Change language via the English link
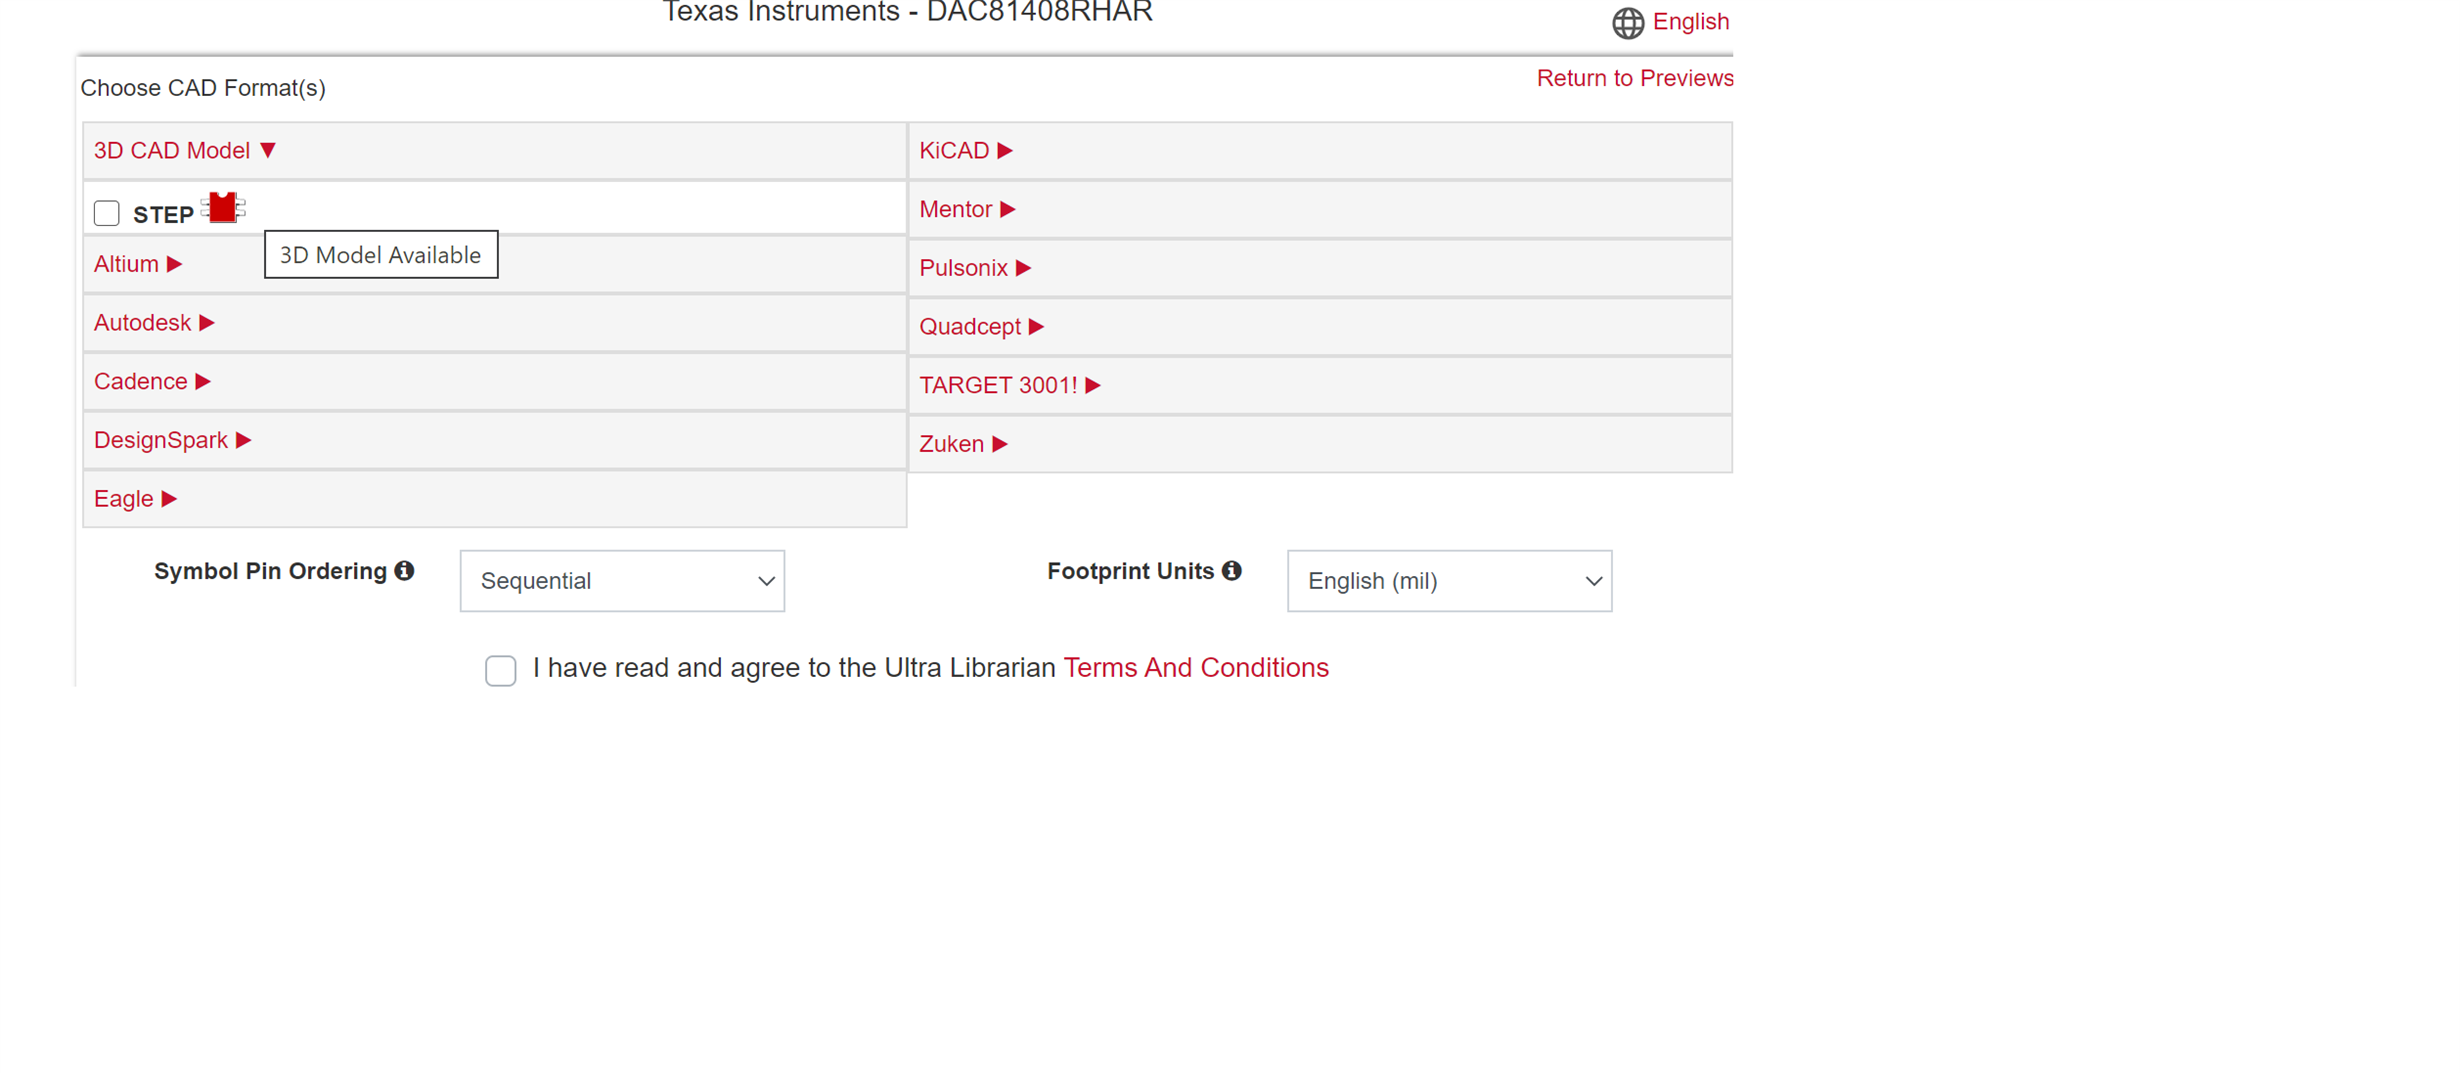This screenshot has height=1073, width=2460. 1691,22
